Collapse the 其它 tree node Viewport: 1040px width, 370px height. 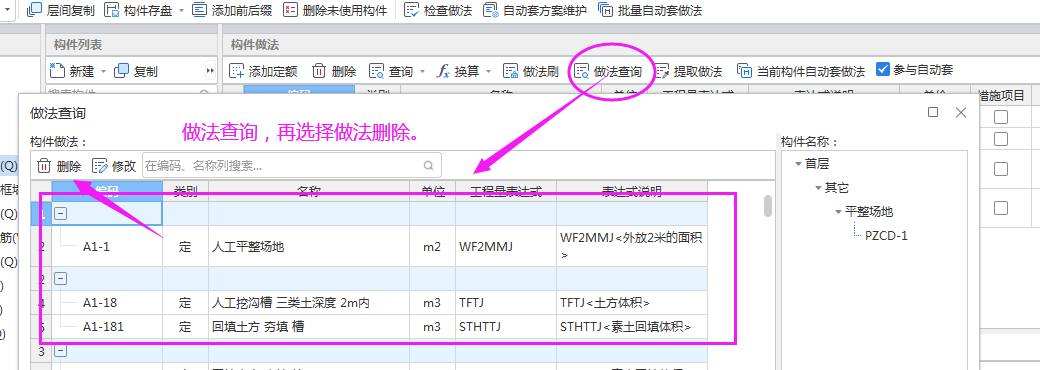coord(818,188)
